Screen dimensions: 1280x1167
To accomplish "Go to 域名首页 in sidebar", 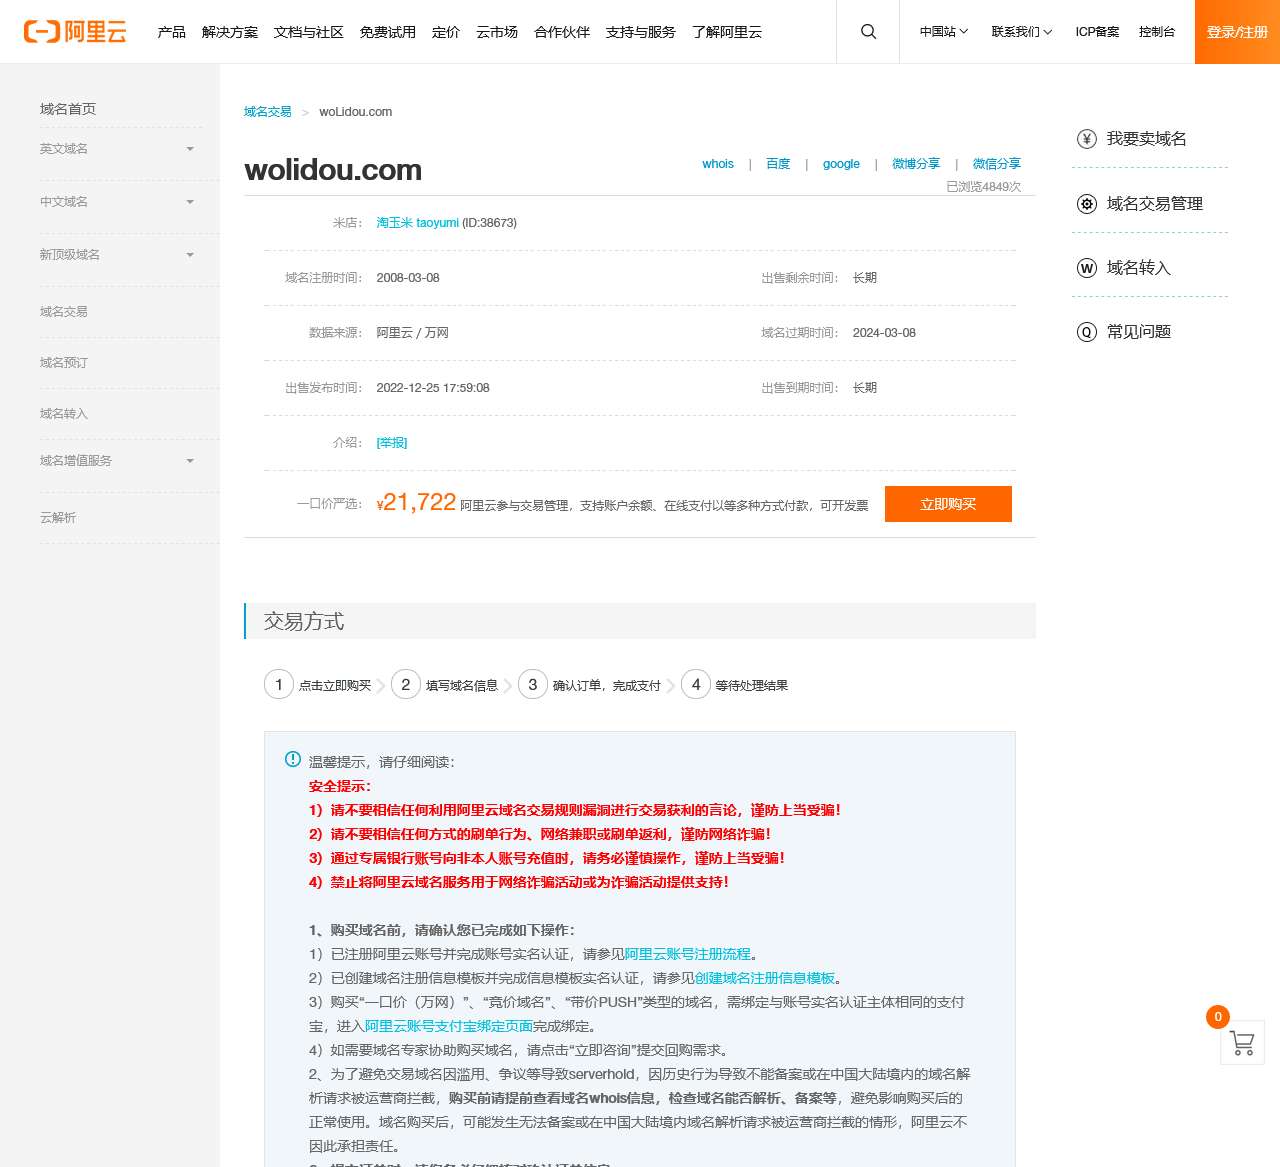I will (x=68, y=109).
